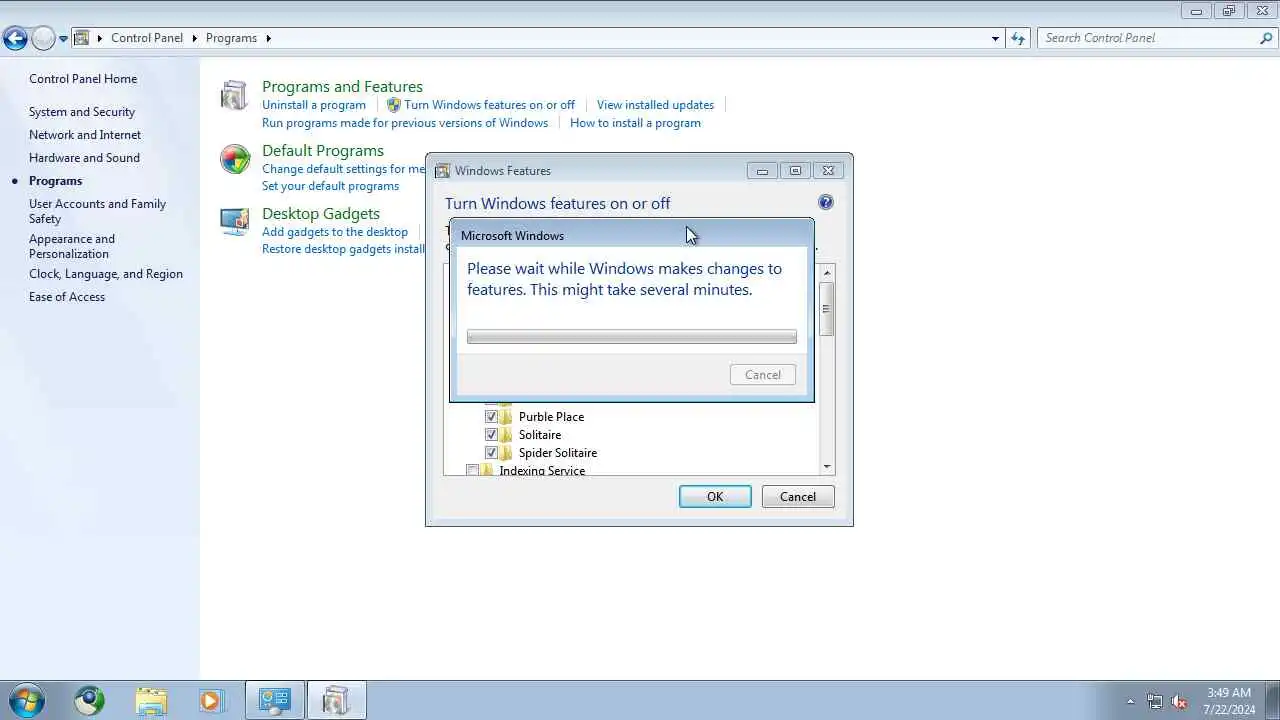Launch Windows Media Player from taskbar

tap(210, 700)
